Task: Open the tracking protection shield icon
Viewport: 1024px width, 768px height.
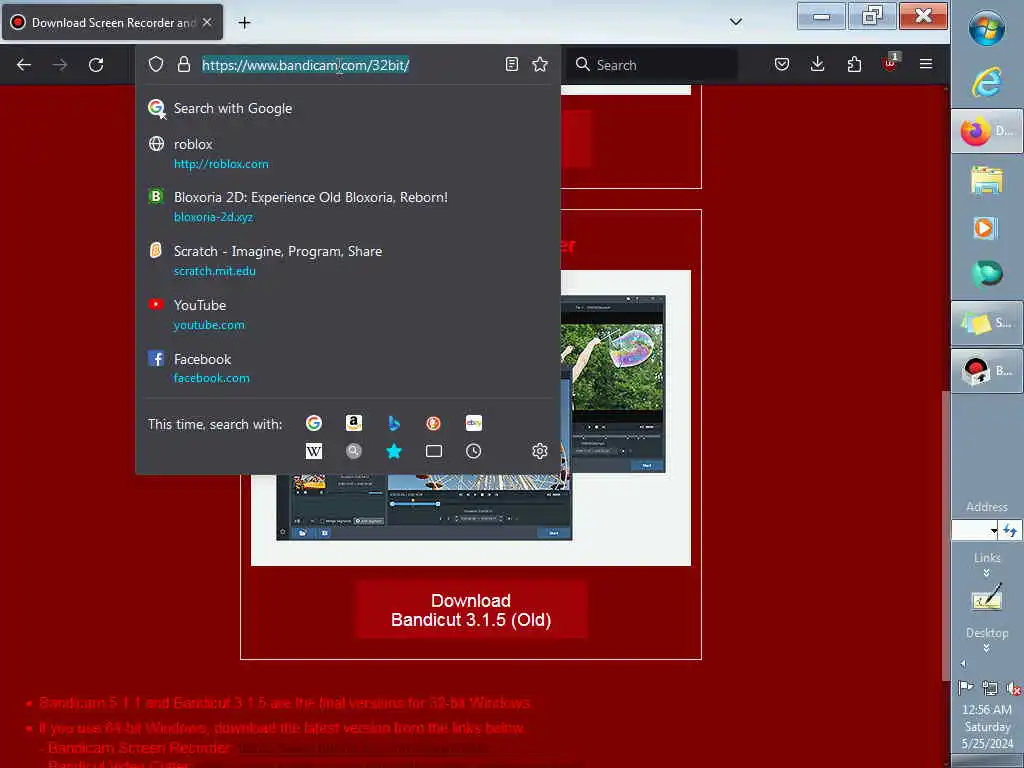Action: 155,64
